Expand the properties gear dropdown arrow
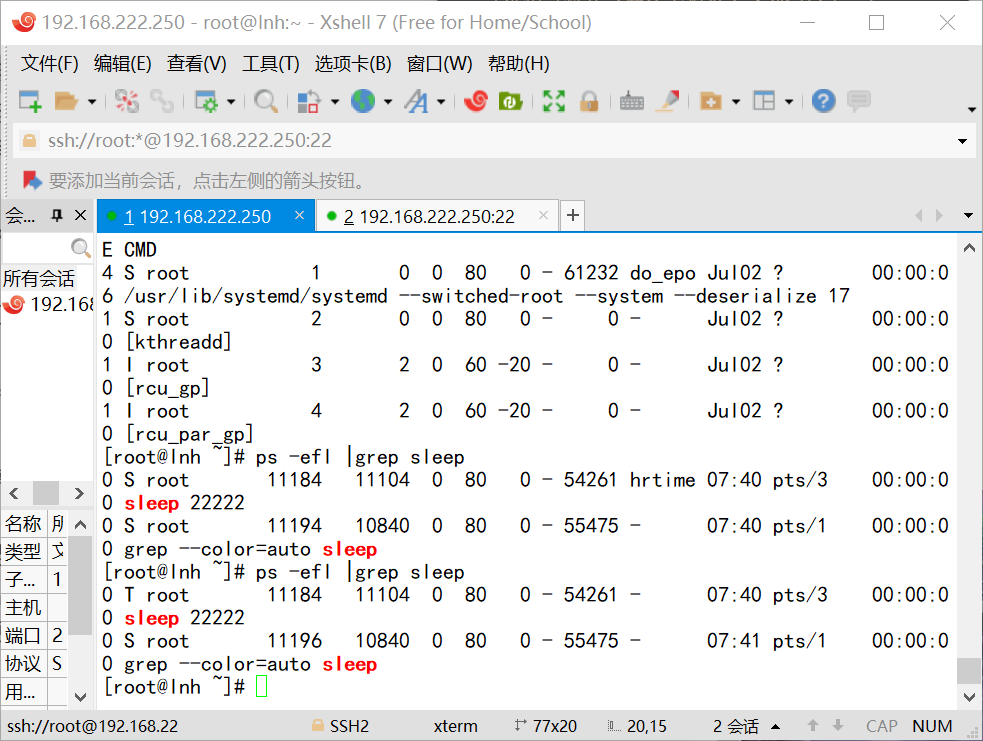The width and height of the screenshot is (983, 741). (231, 102)
